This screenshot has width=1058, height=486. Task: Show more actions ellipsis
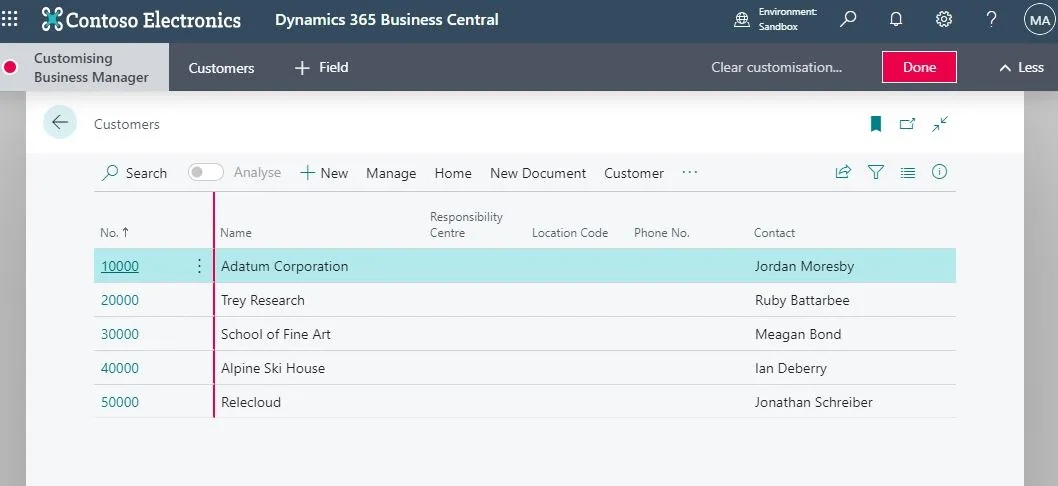pyautogui.click(x=689, y=172)
